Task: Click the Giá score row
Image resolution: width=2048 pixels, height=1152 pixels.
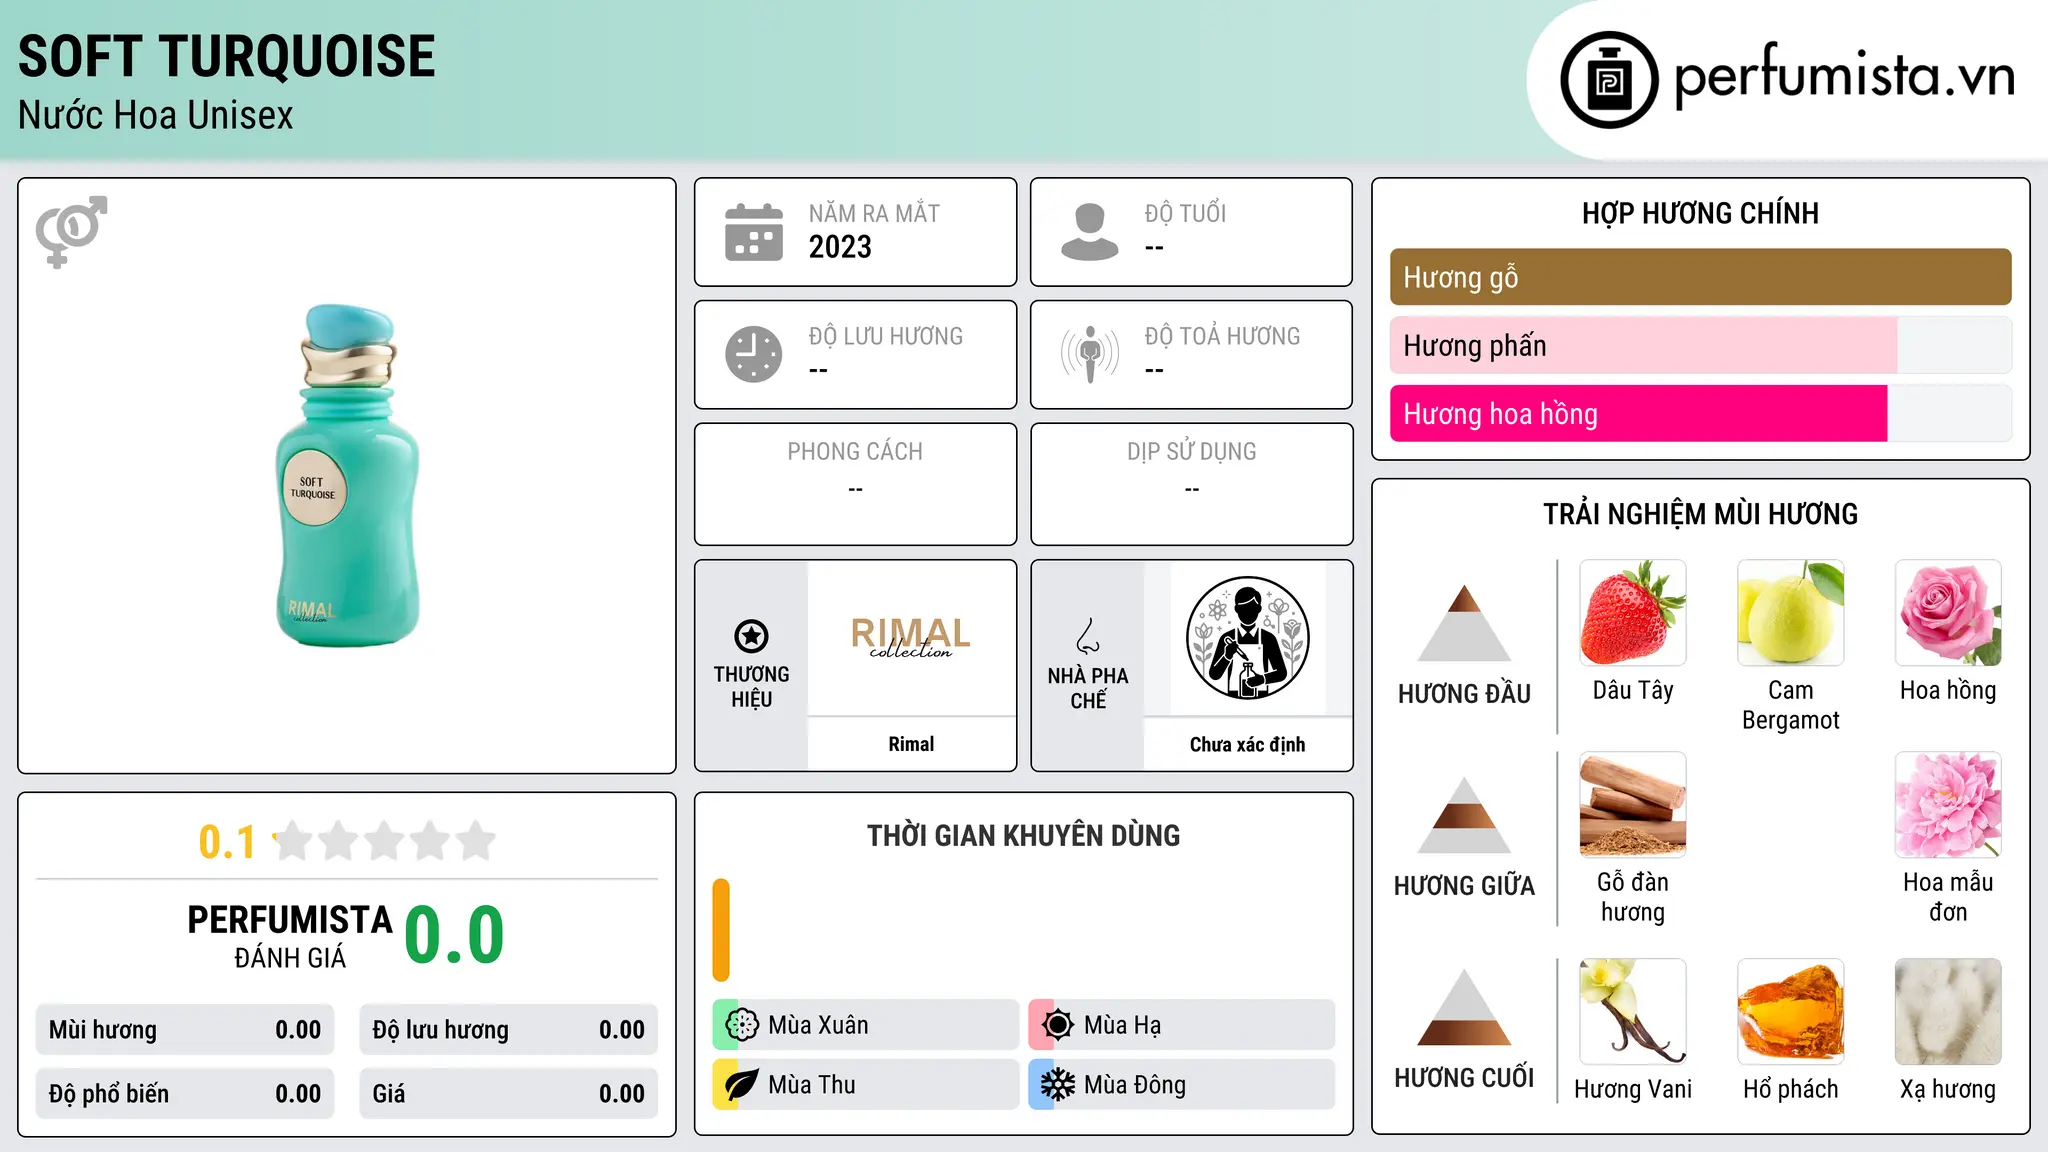Action: (x=508, y=1094)
